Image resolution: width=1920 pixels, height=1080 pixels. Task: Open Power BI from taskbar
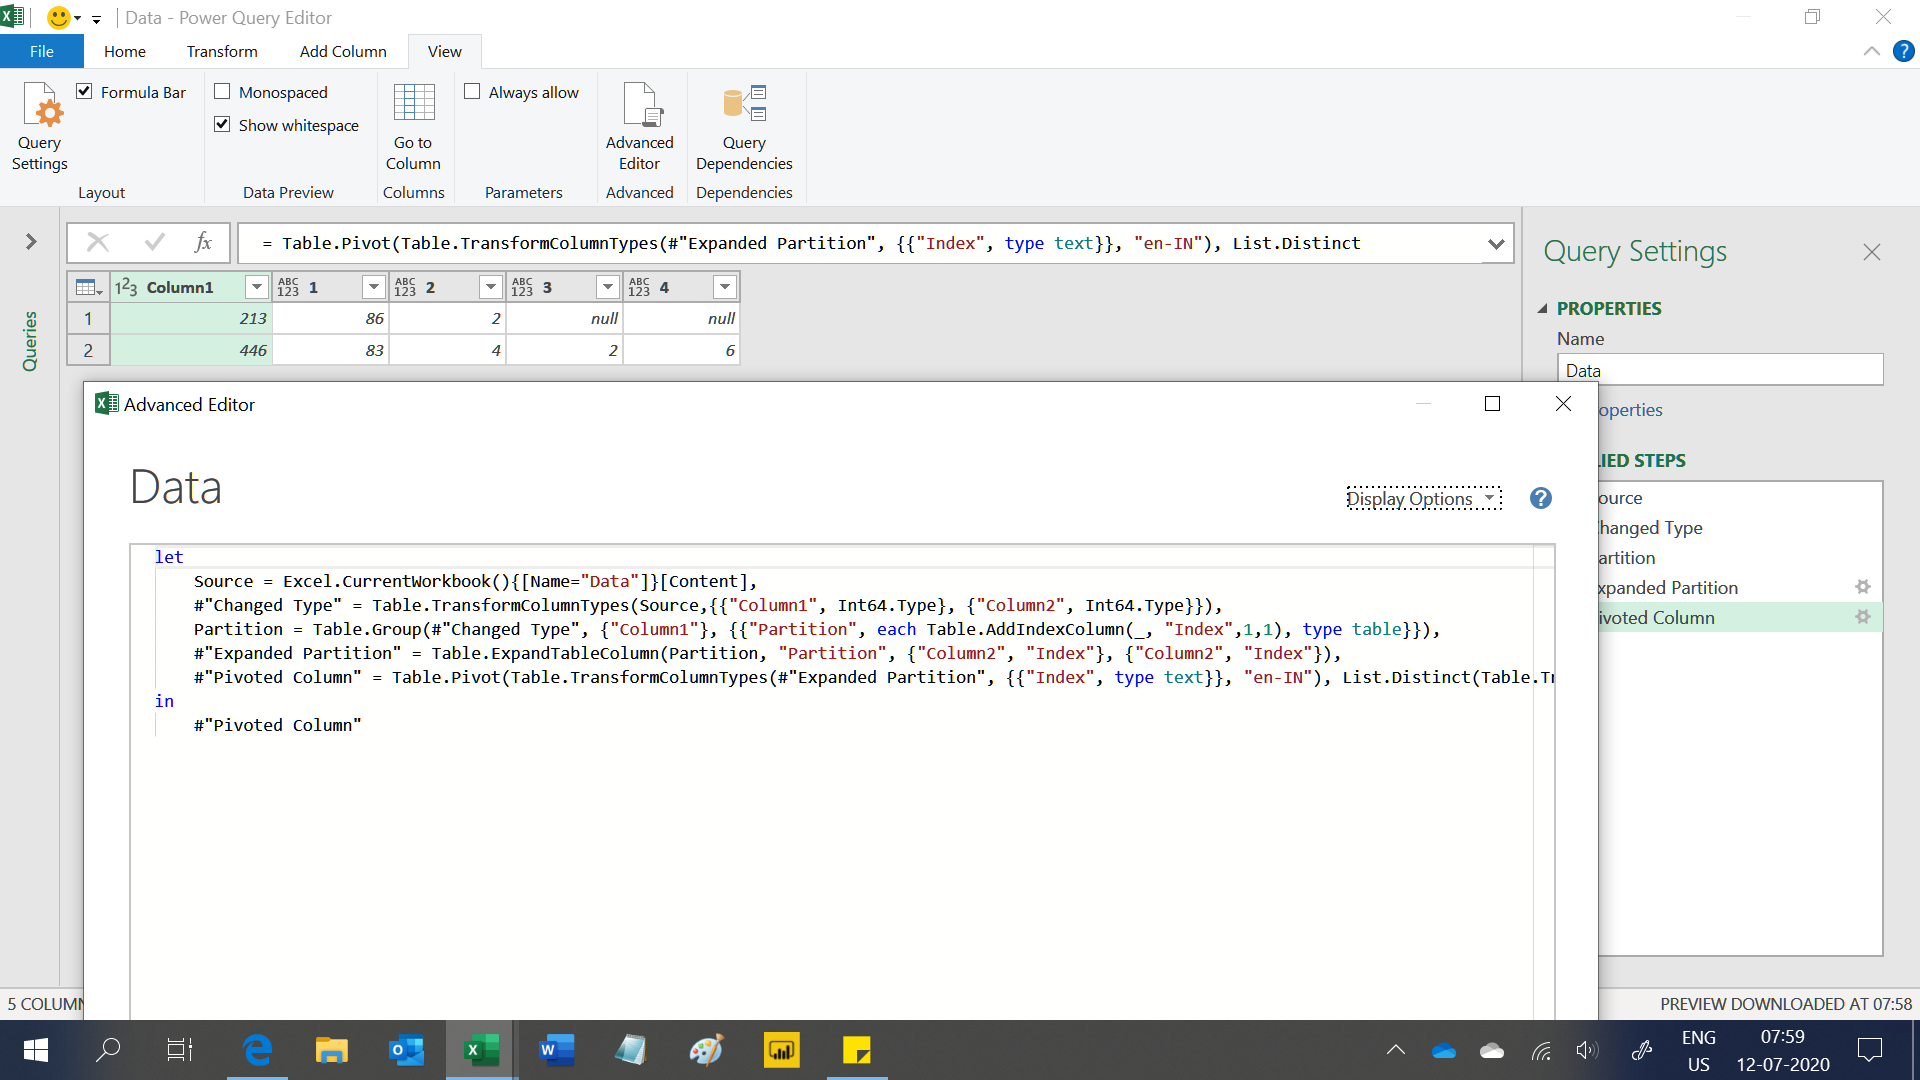781,1050
